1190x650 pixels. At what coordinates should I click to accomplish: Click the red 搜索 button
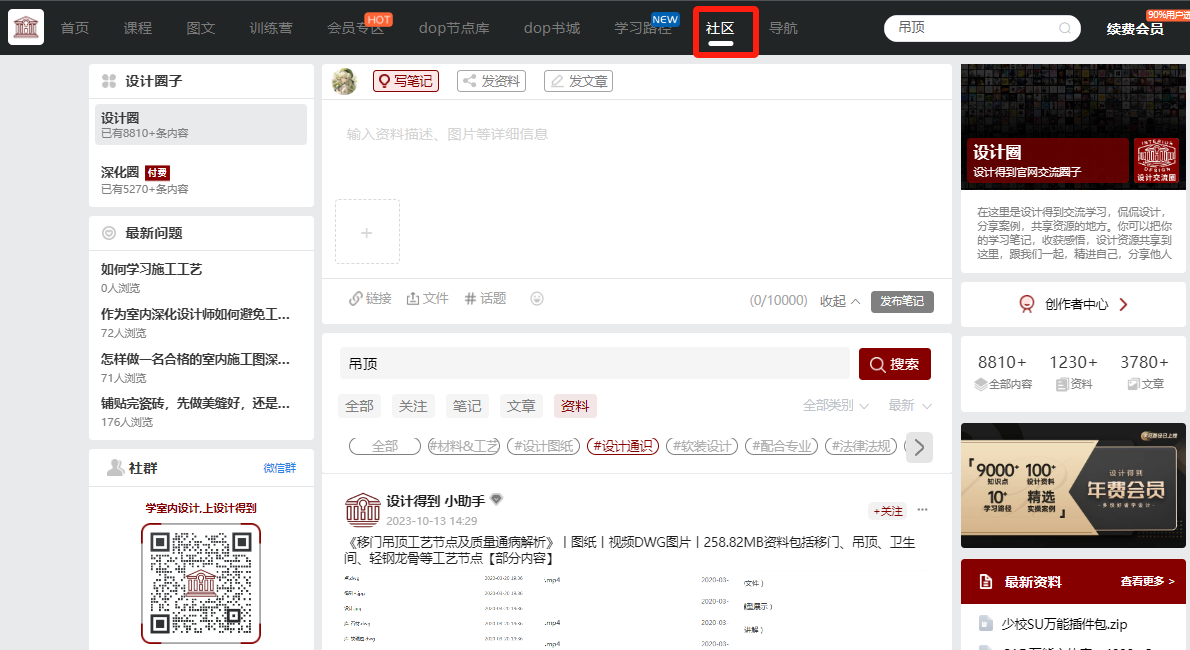pos(894,364)
